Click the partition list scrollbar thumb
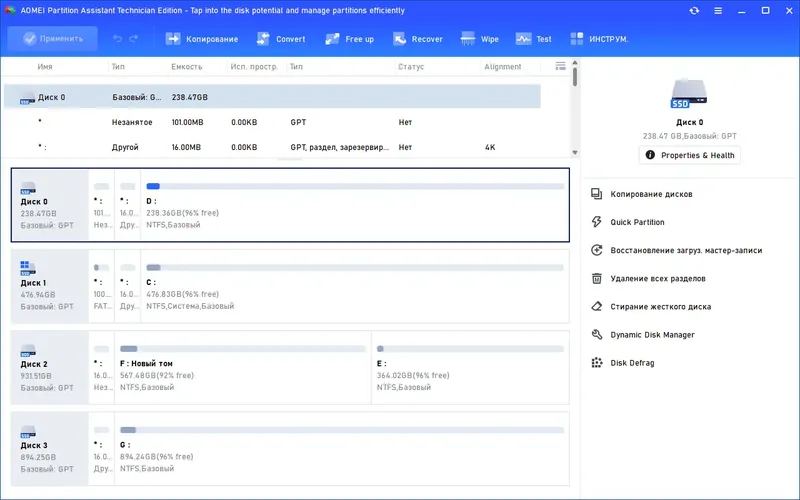The image size is (800, 500). pyautogui.click(x=575, y=77)
